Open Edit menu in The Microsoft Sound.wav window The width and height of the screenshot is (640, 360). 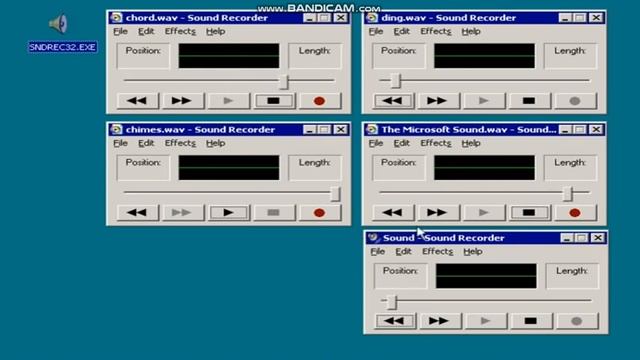click(x=401, y=143)
